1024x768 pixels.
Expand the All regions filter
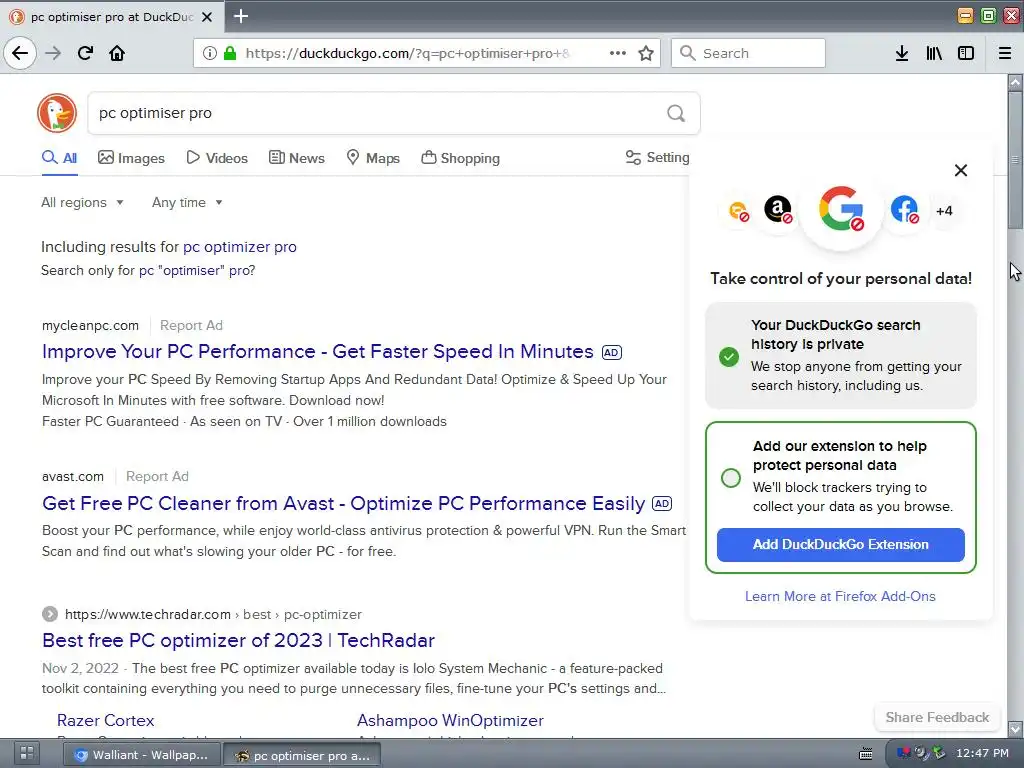(82, 202)
